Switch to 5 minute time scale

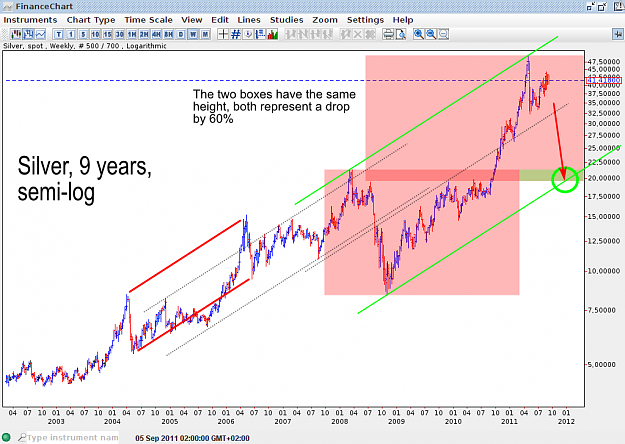point(83,35)
